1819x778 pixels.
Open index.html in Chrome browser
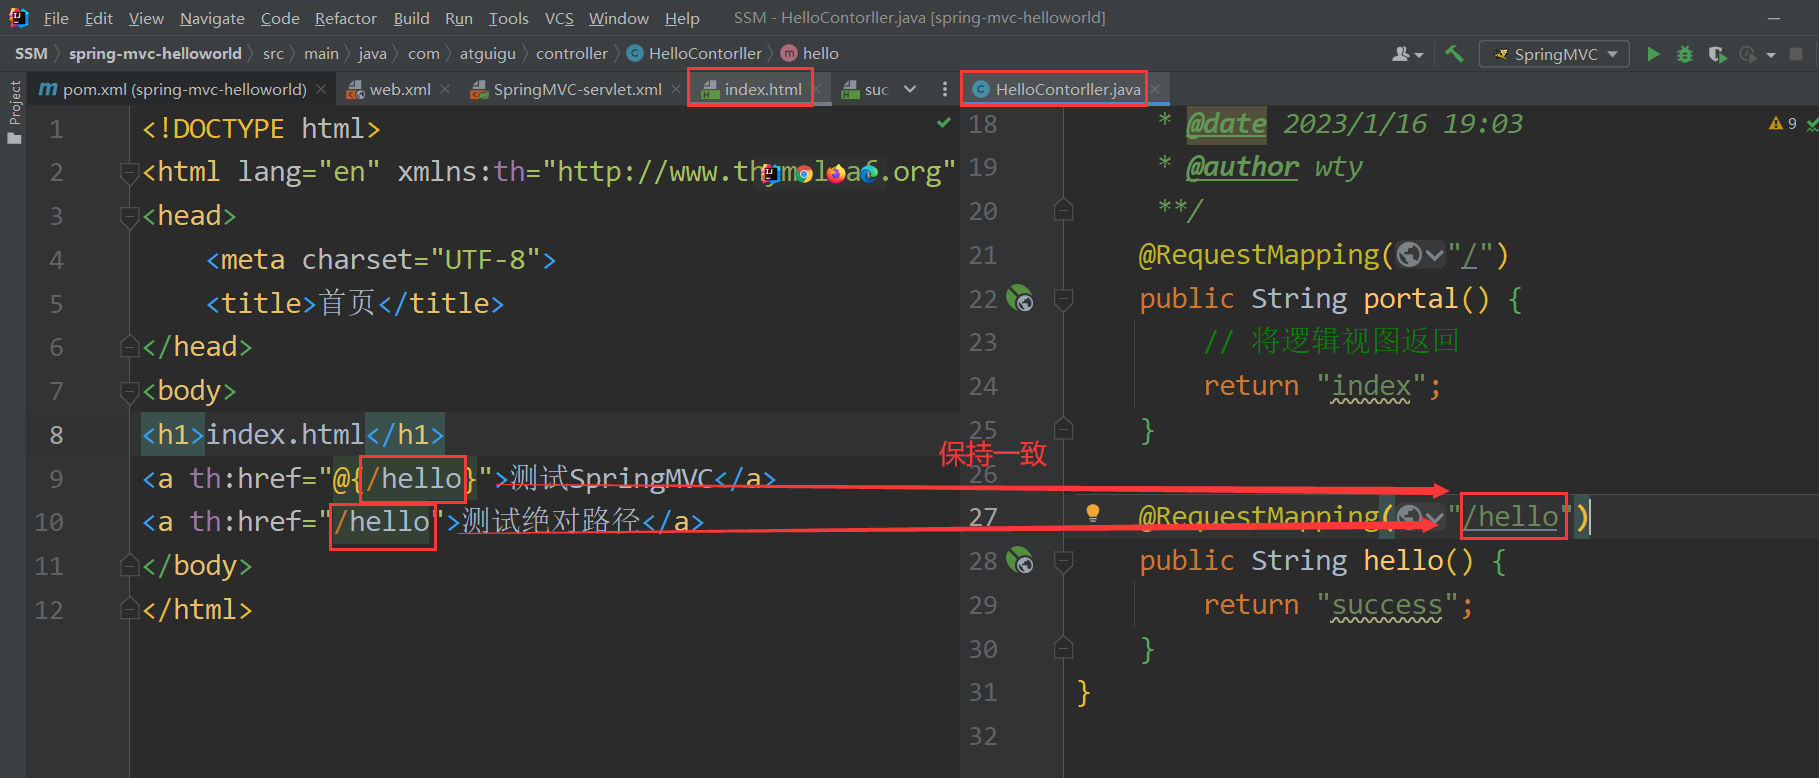[x=803, y=174]
